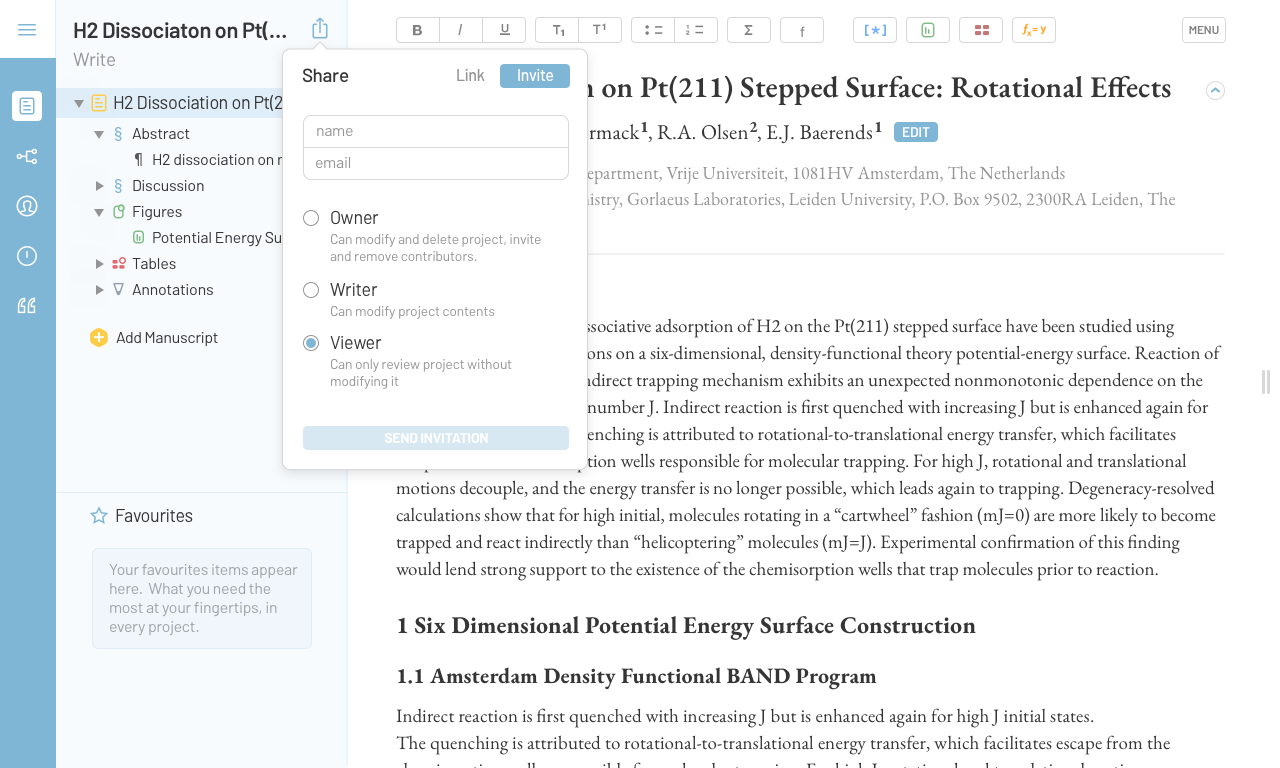The image size is (1280, 768).
Task: Switch to the Link tab in Share
Action: coord(470,76)
